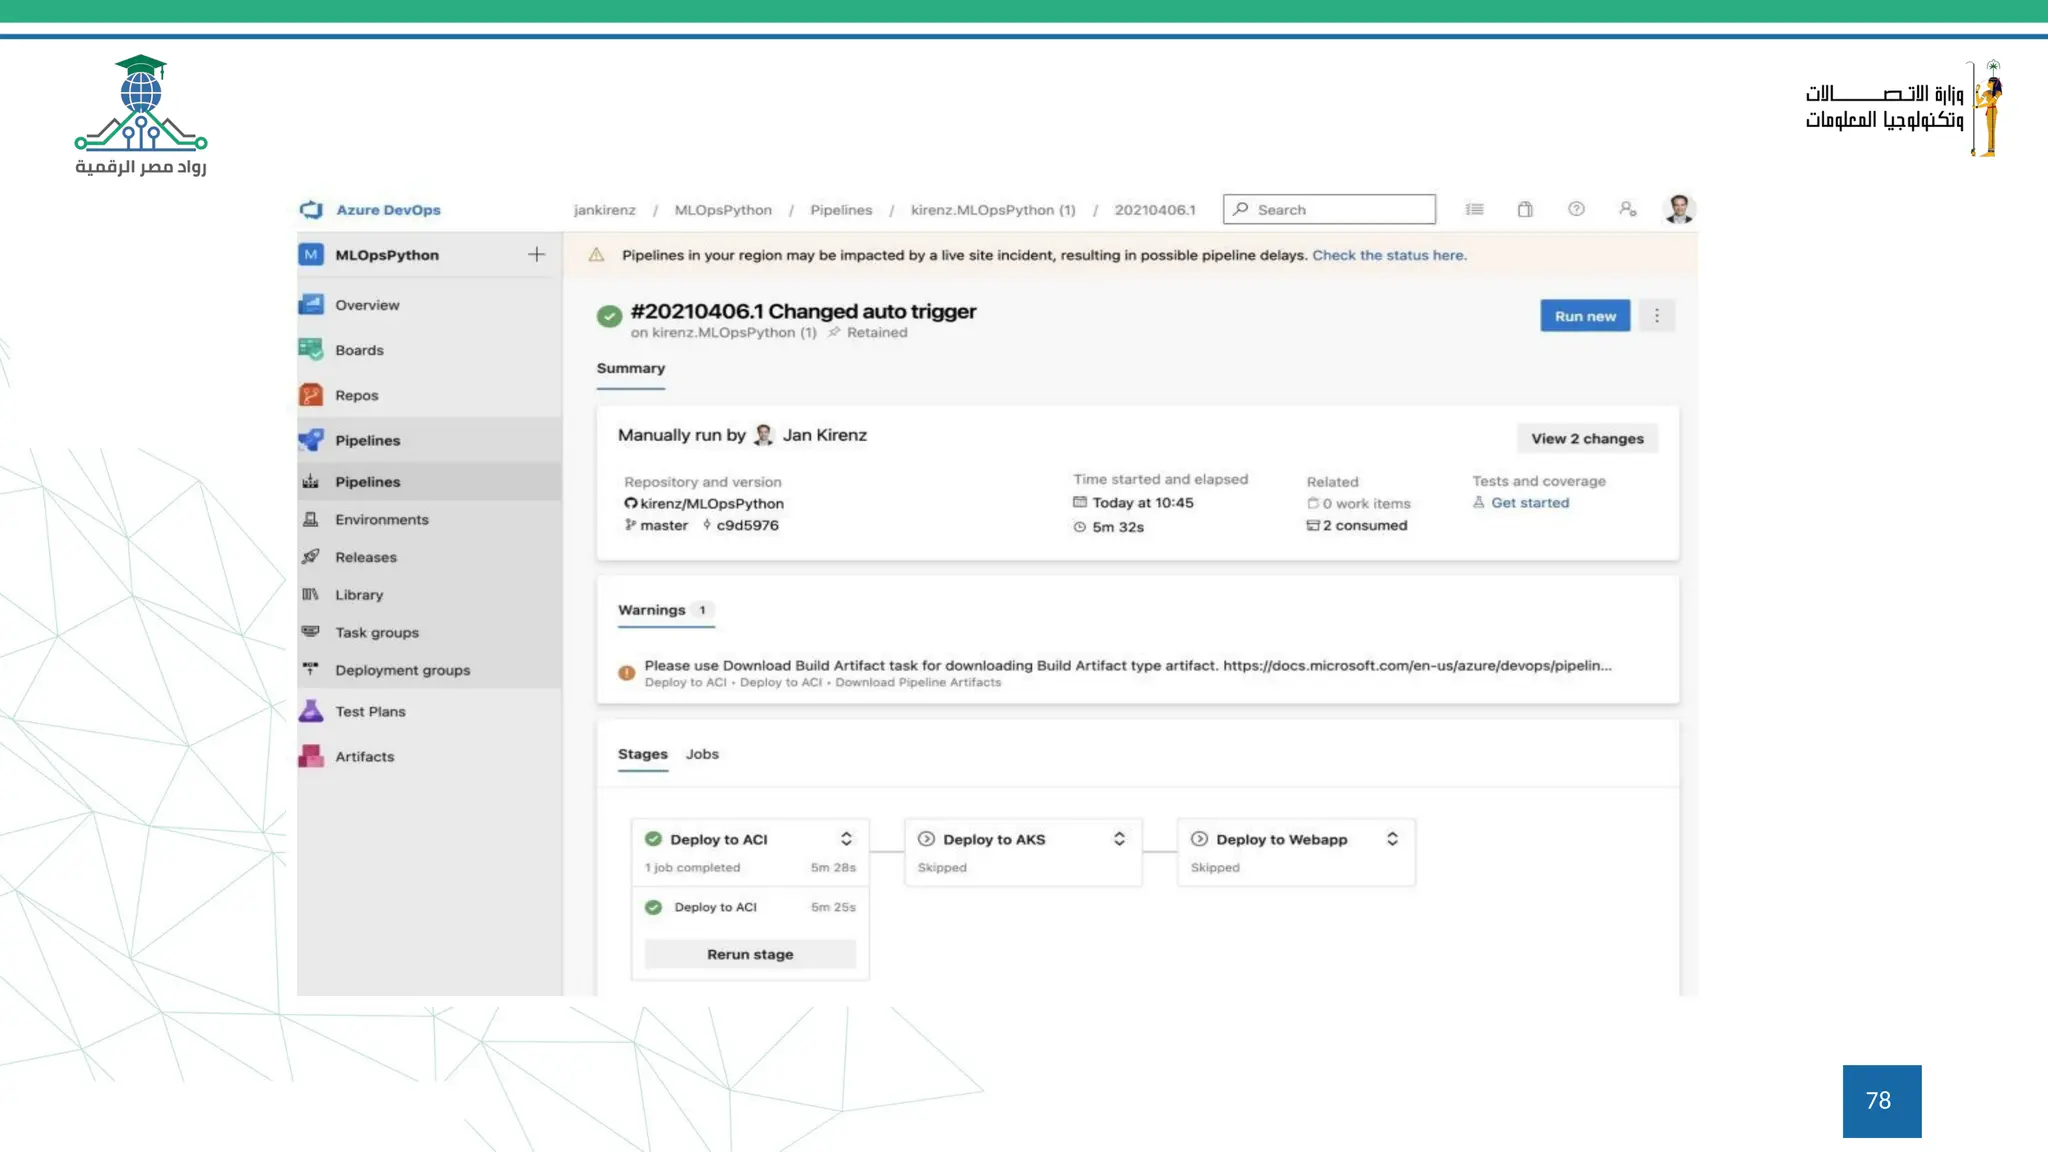
Task: Open the work items list icon in header
Action: point(1474,209)
